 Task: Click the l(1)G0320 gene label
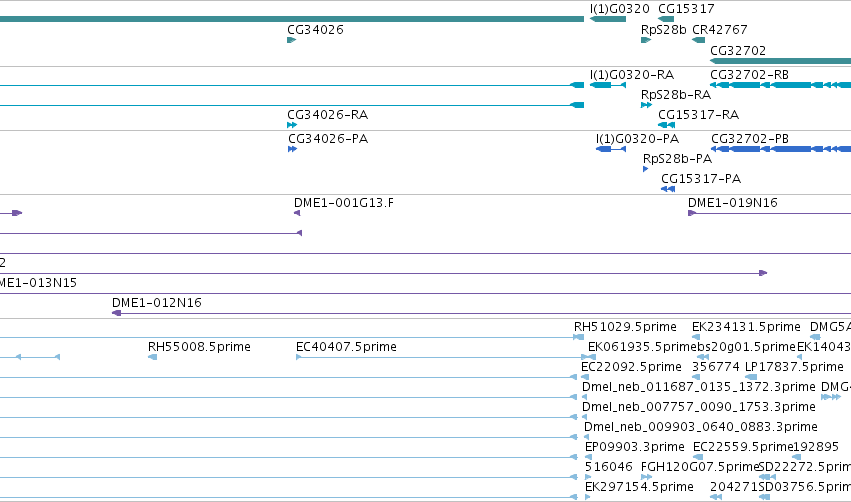point(619,9)
